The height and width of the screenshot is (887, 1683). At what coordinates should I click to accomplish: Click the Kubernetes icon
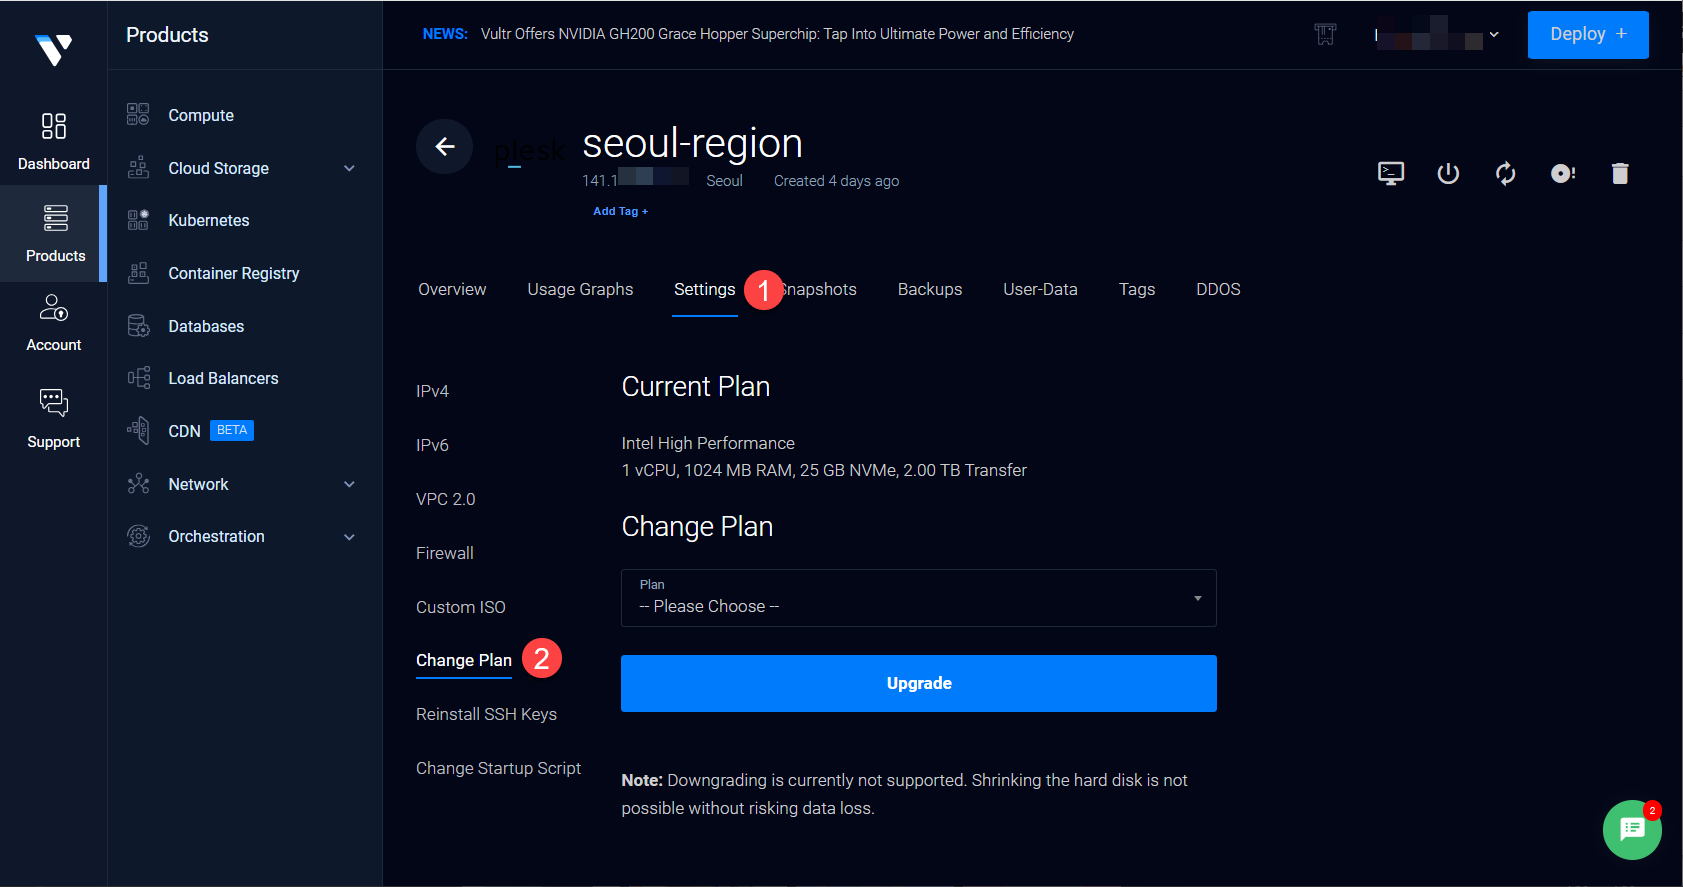(x=138, y=220)
